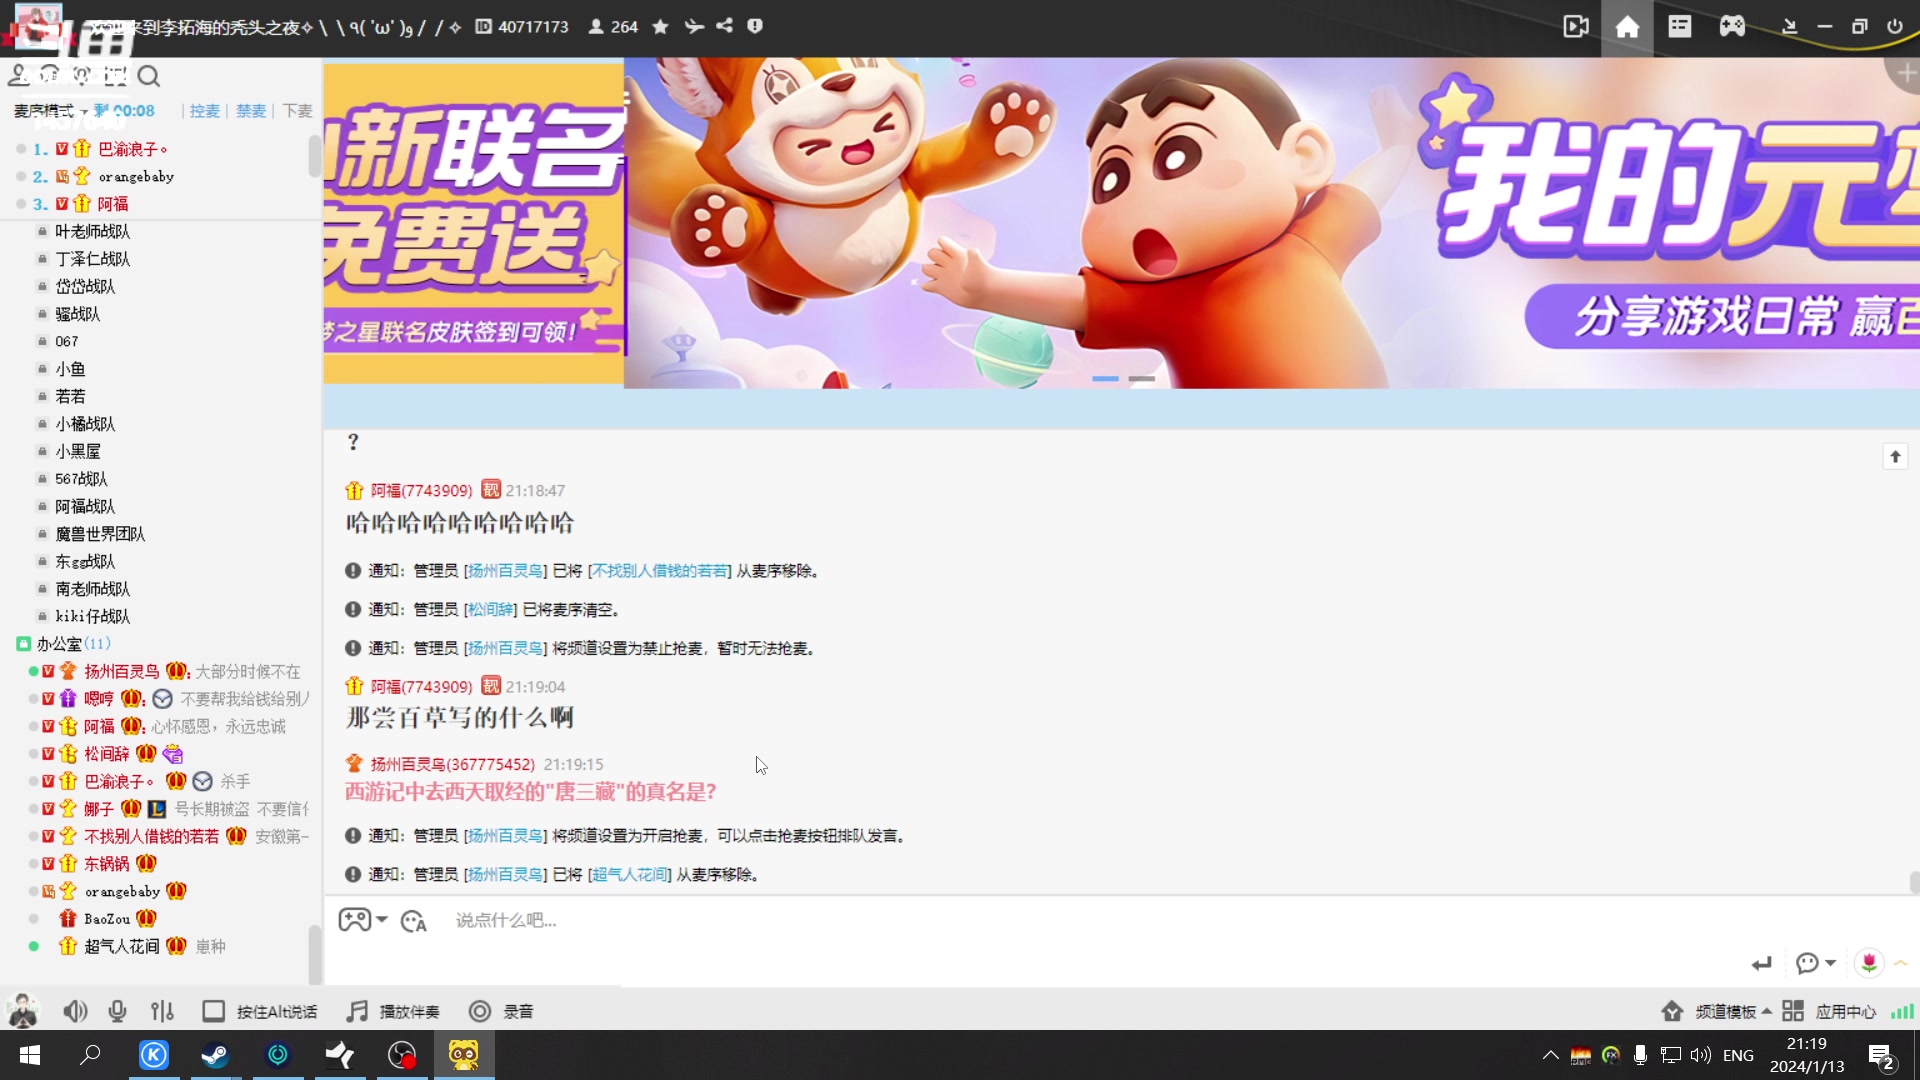Open 应用中心 at the bottom right

1846,1011
